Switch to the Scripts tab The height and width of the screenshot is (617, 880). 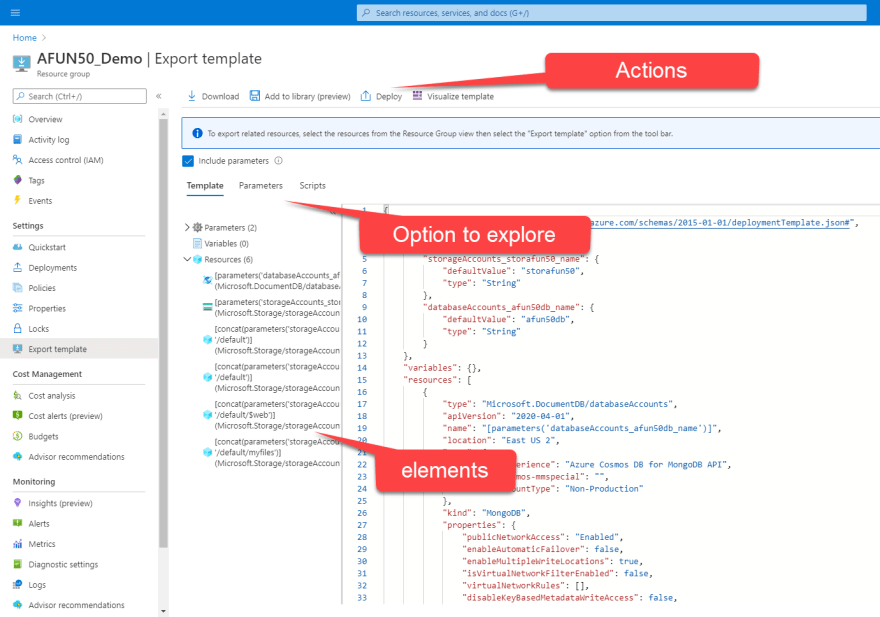313,186
